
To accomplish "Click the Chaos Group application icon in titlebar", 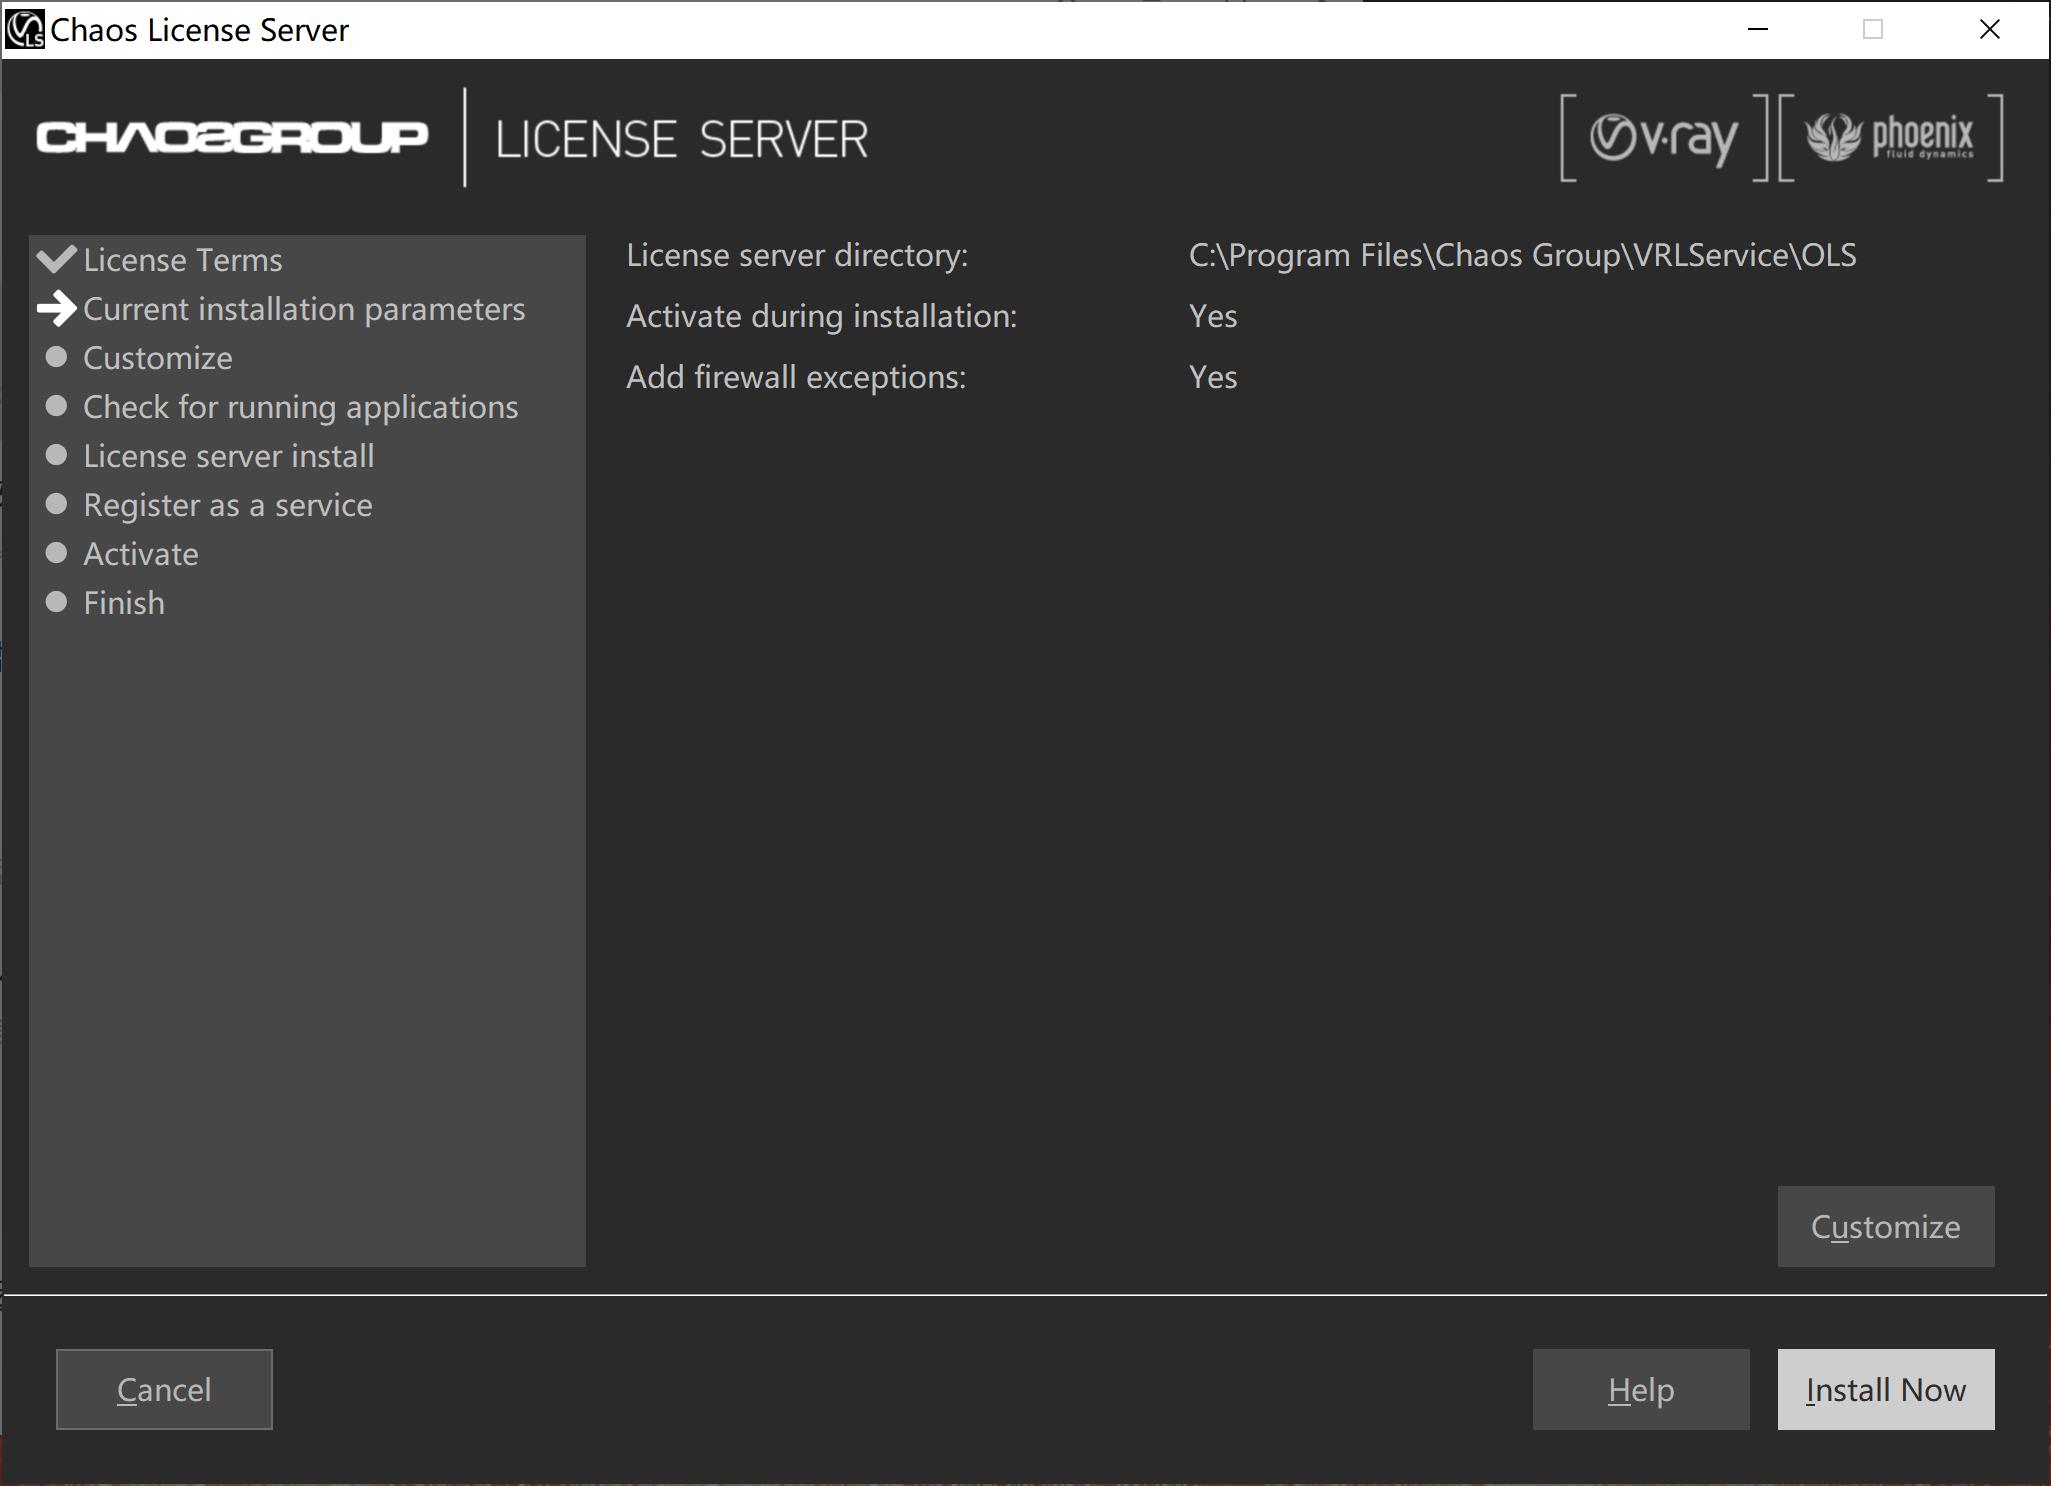I will 24,29.
